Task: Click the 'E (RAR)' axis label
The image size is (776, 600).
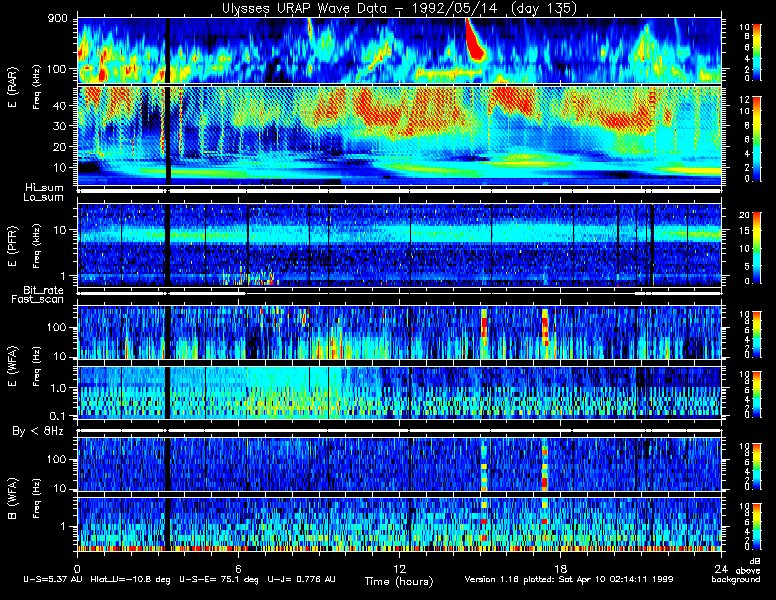Action: (12, 87)
